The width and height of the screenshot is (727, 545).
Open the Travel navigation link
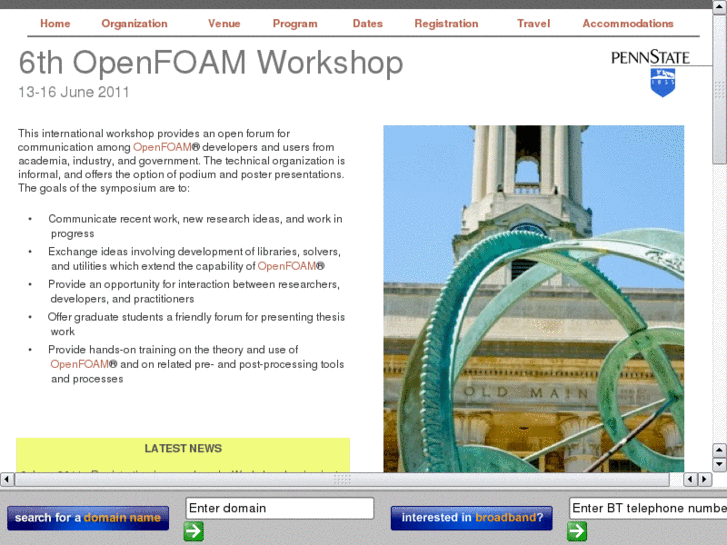click(x=534, y=24)
